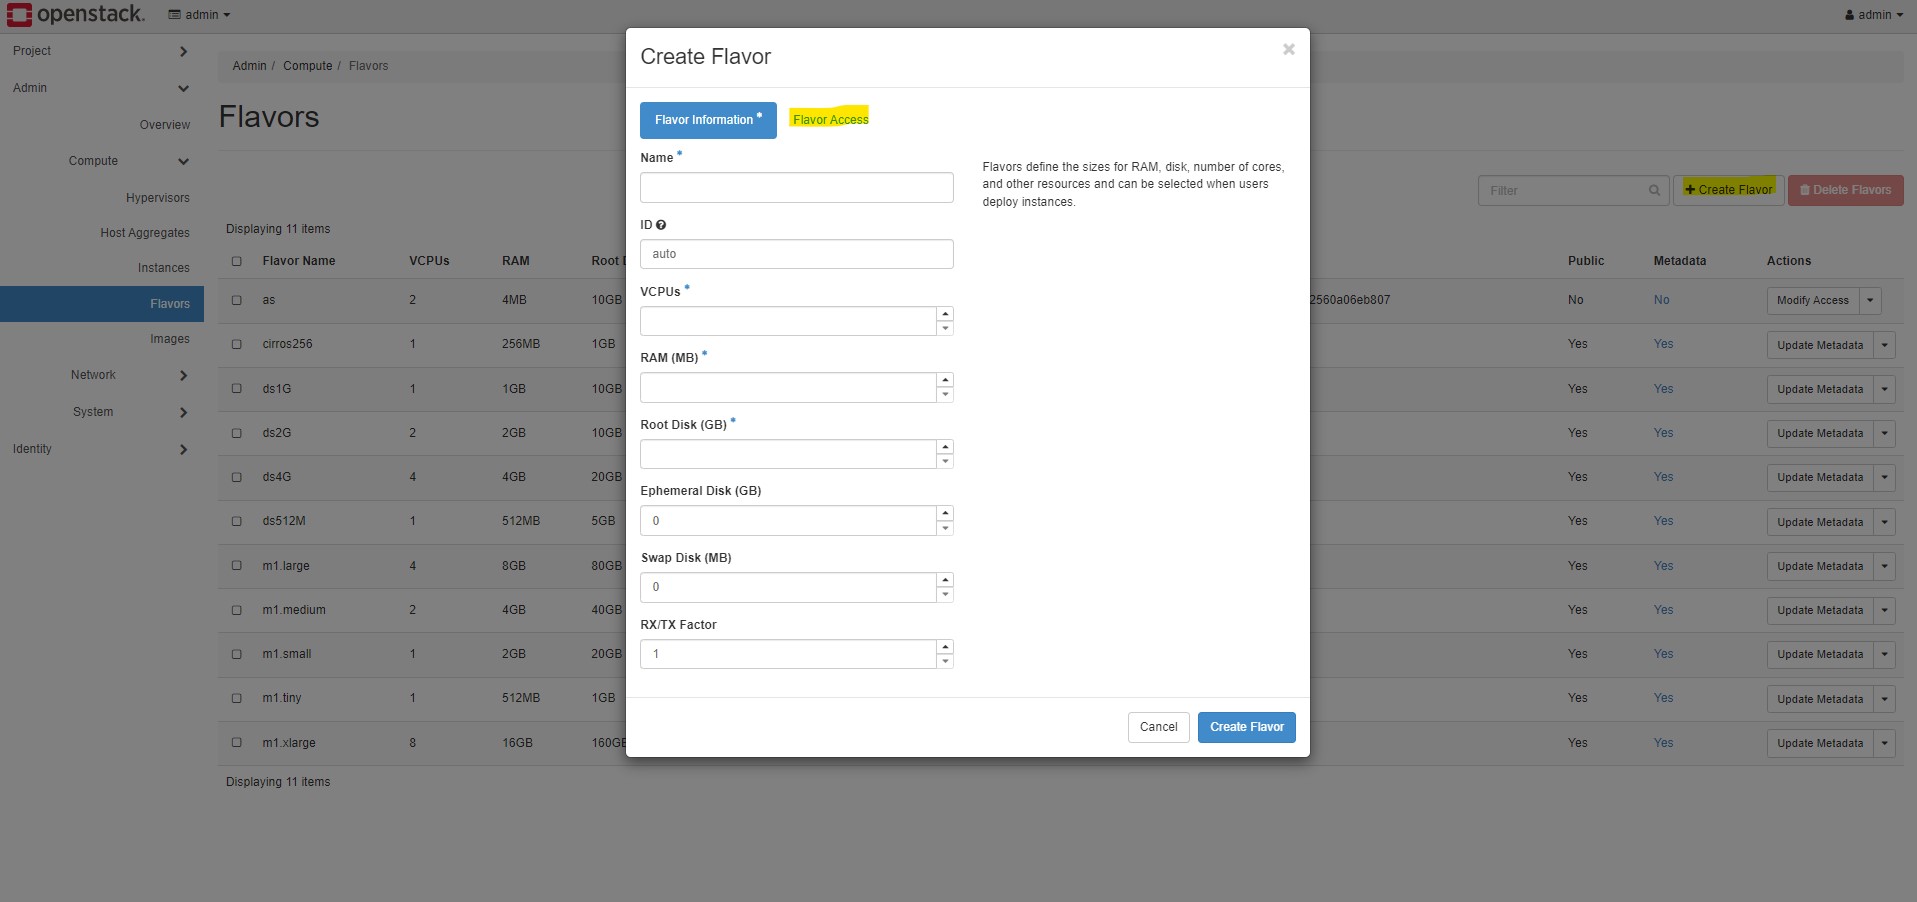This screenshot has height=902, width=1917.
Task: Check the box for flavor cirros256
Action: tap(237, 344)
